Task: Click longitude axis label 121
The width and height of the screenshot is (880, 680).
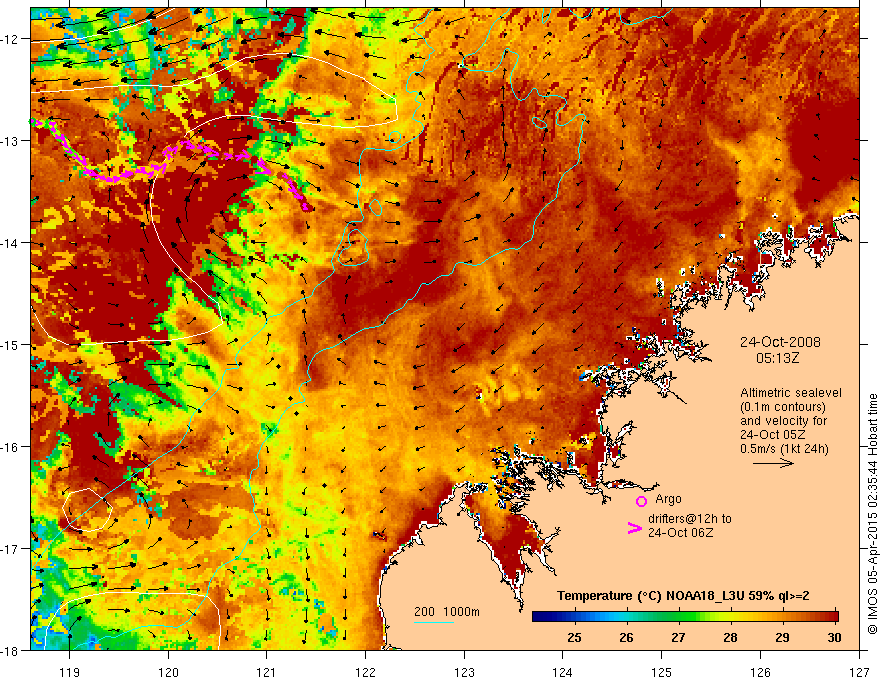Action: pyautogui.click(x=267, y=672)
